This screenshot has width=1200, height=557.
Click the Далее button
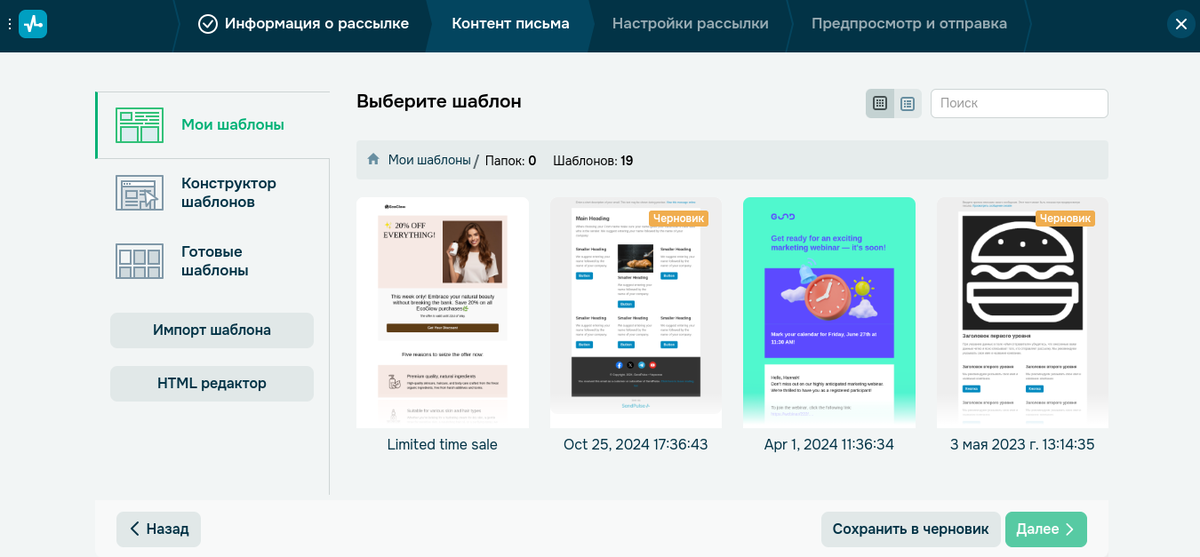pos(1046,529)
